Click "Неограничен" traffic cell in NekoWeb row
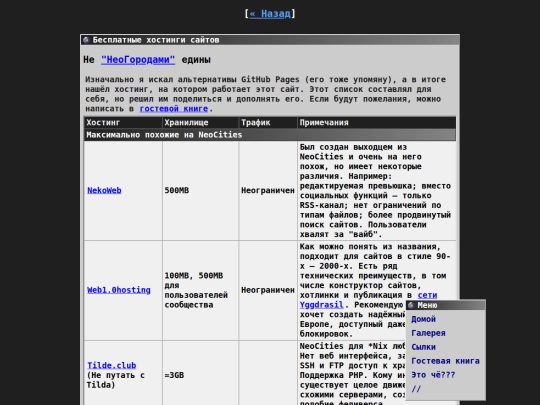 tap(268, 190)
